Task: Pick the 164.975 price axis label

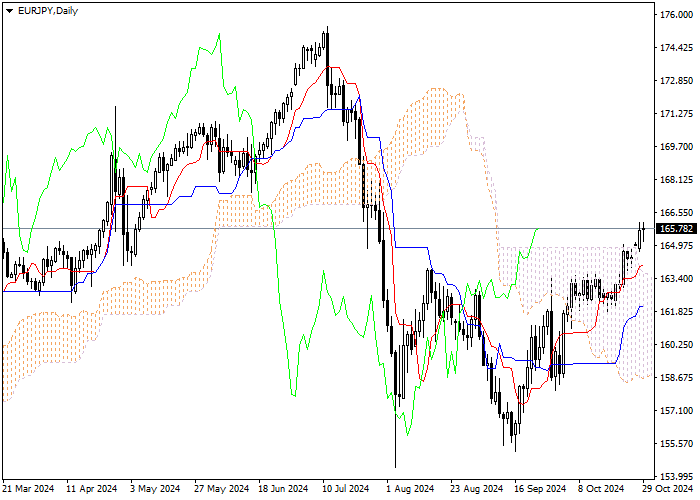Action: click(676, 246)
